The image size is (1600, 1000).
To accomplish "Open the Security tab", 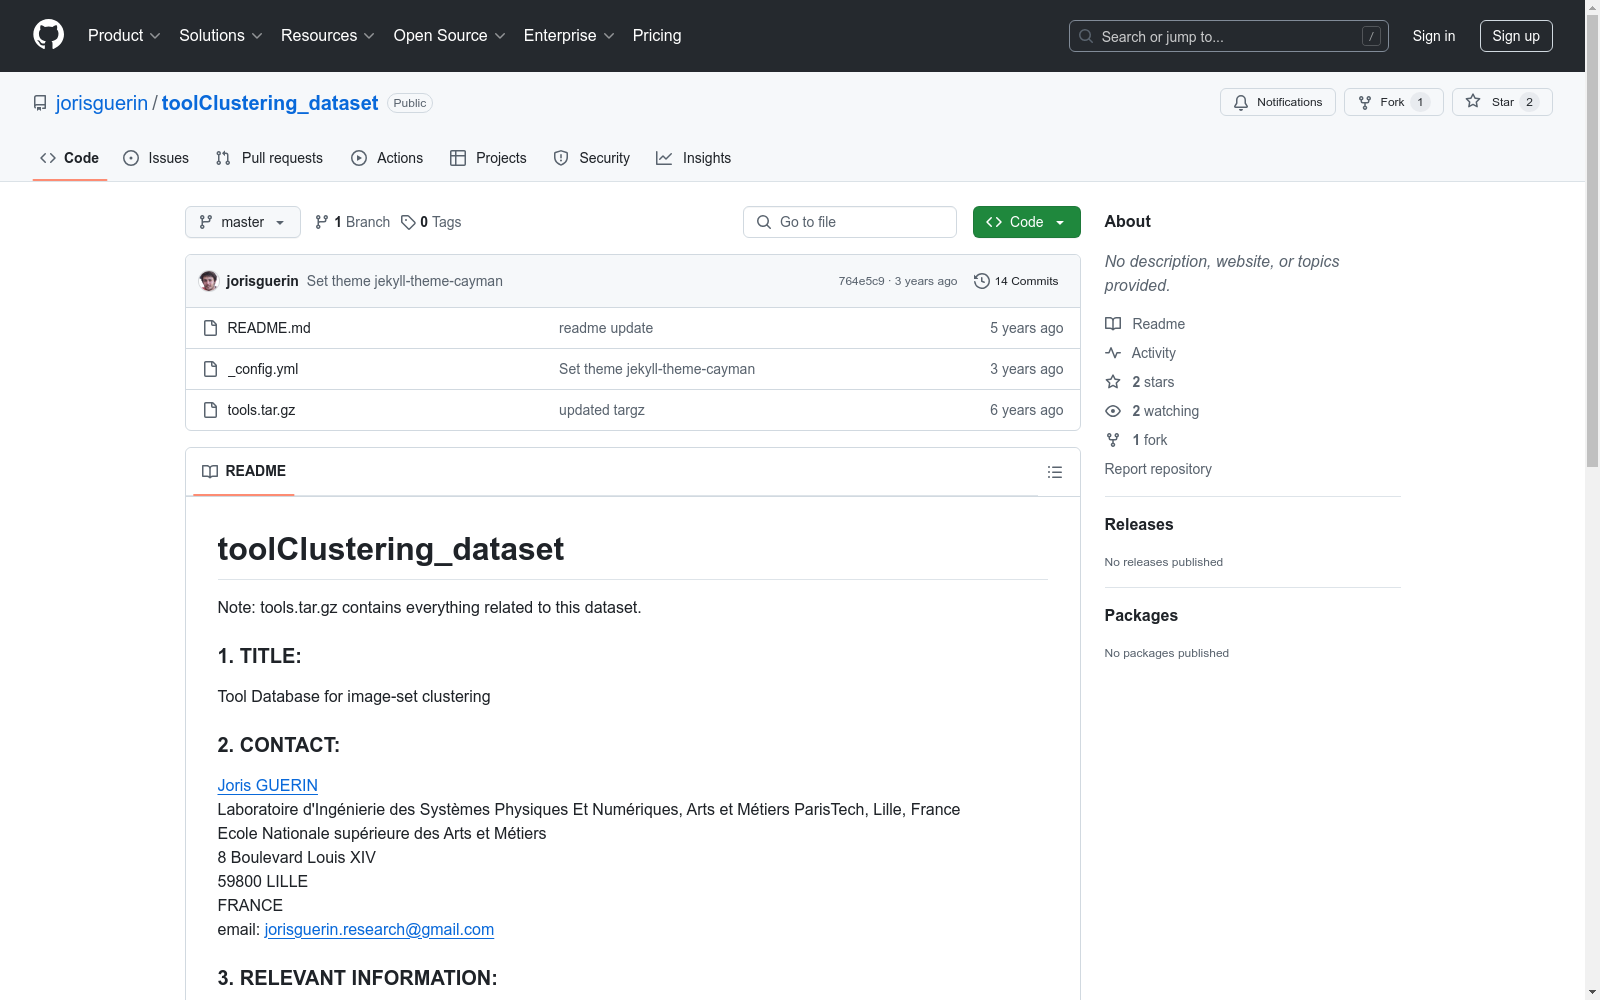I will [592, 158].
